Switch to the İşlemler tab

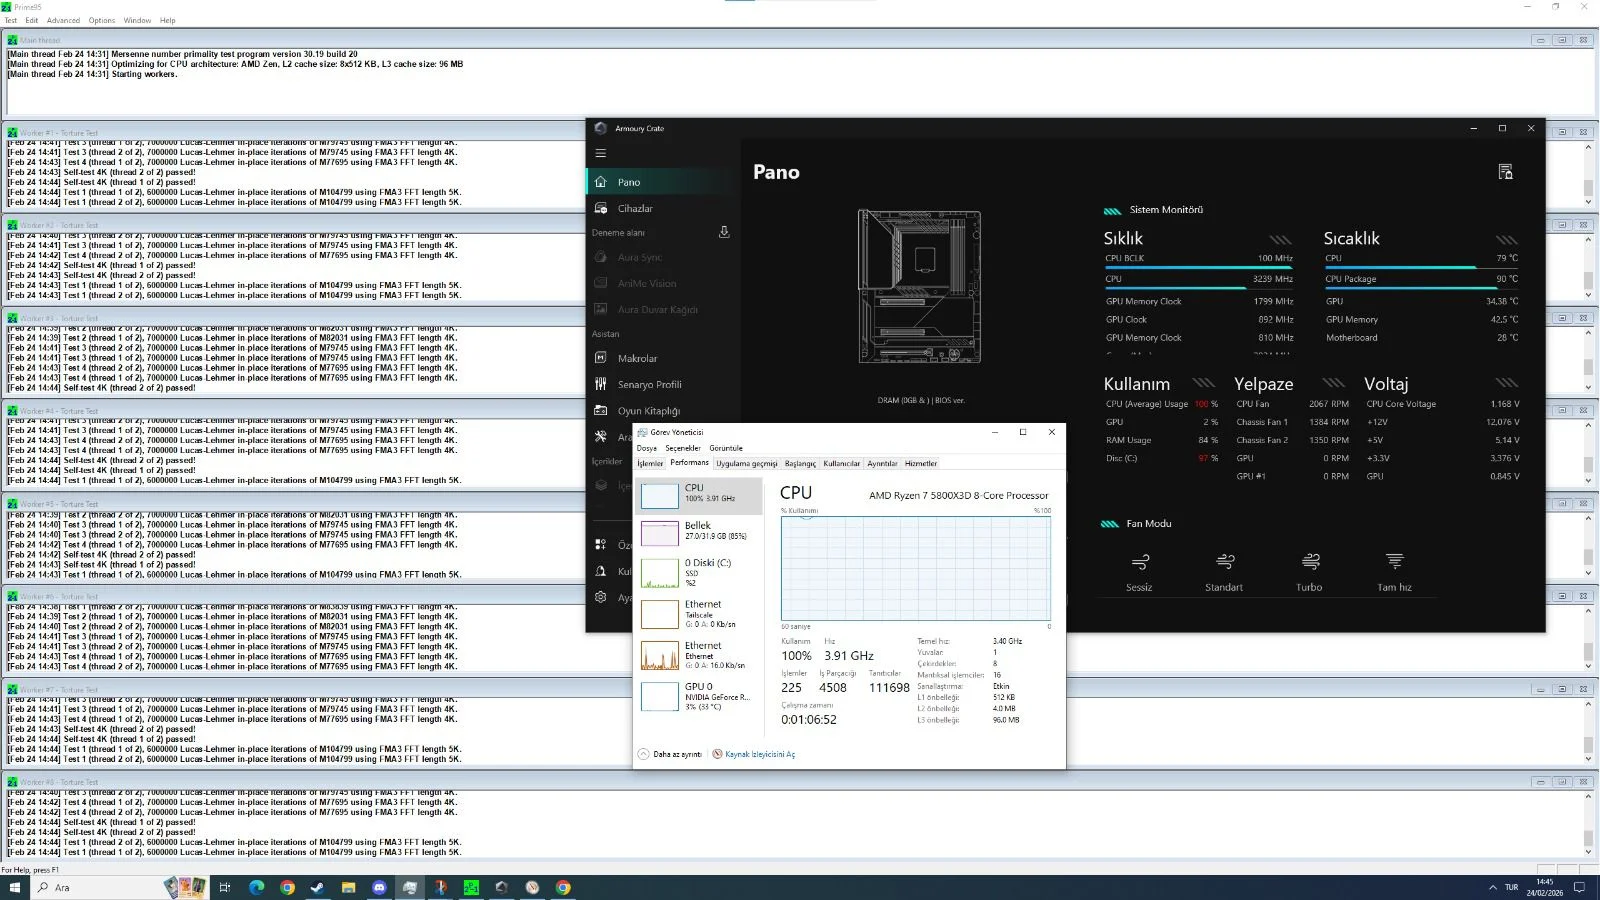[650, 464]
